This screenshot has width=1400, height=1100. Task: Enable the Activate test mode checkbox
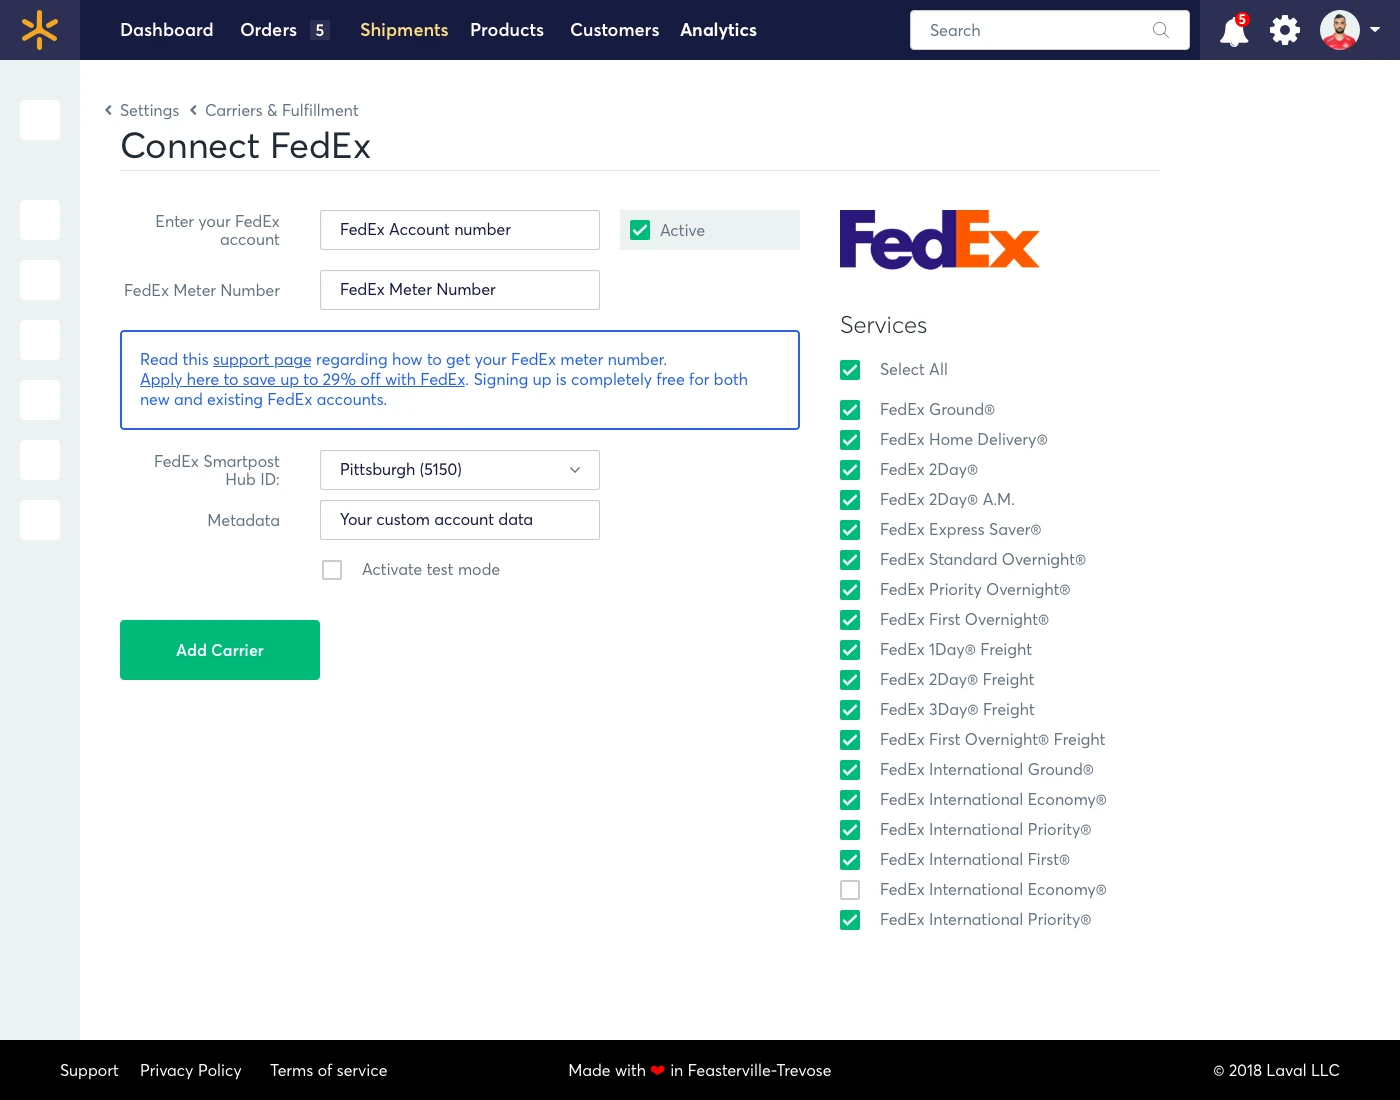[x=332, y=570]
